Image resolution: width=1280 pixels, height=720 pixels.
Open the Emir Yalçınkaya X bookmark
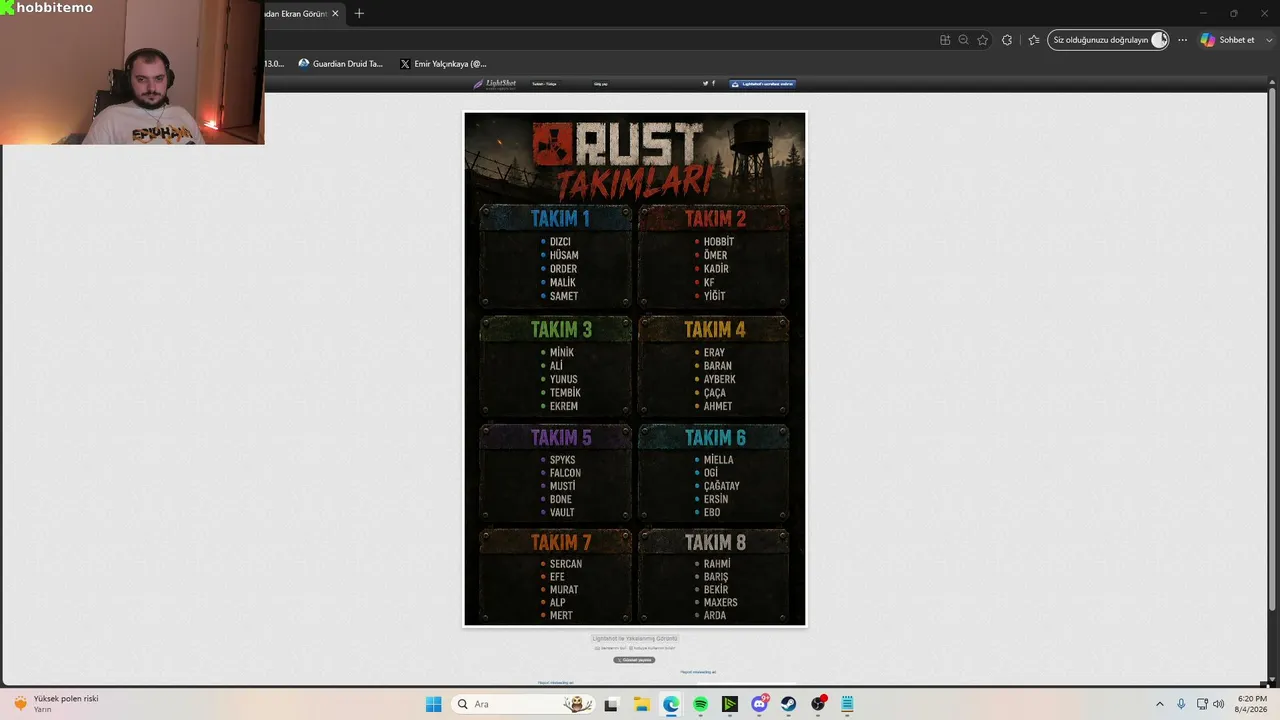[x=443, y=63]
